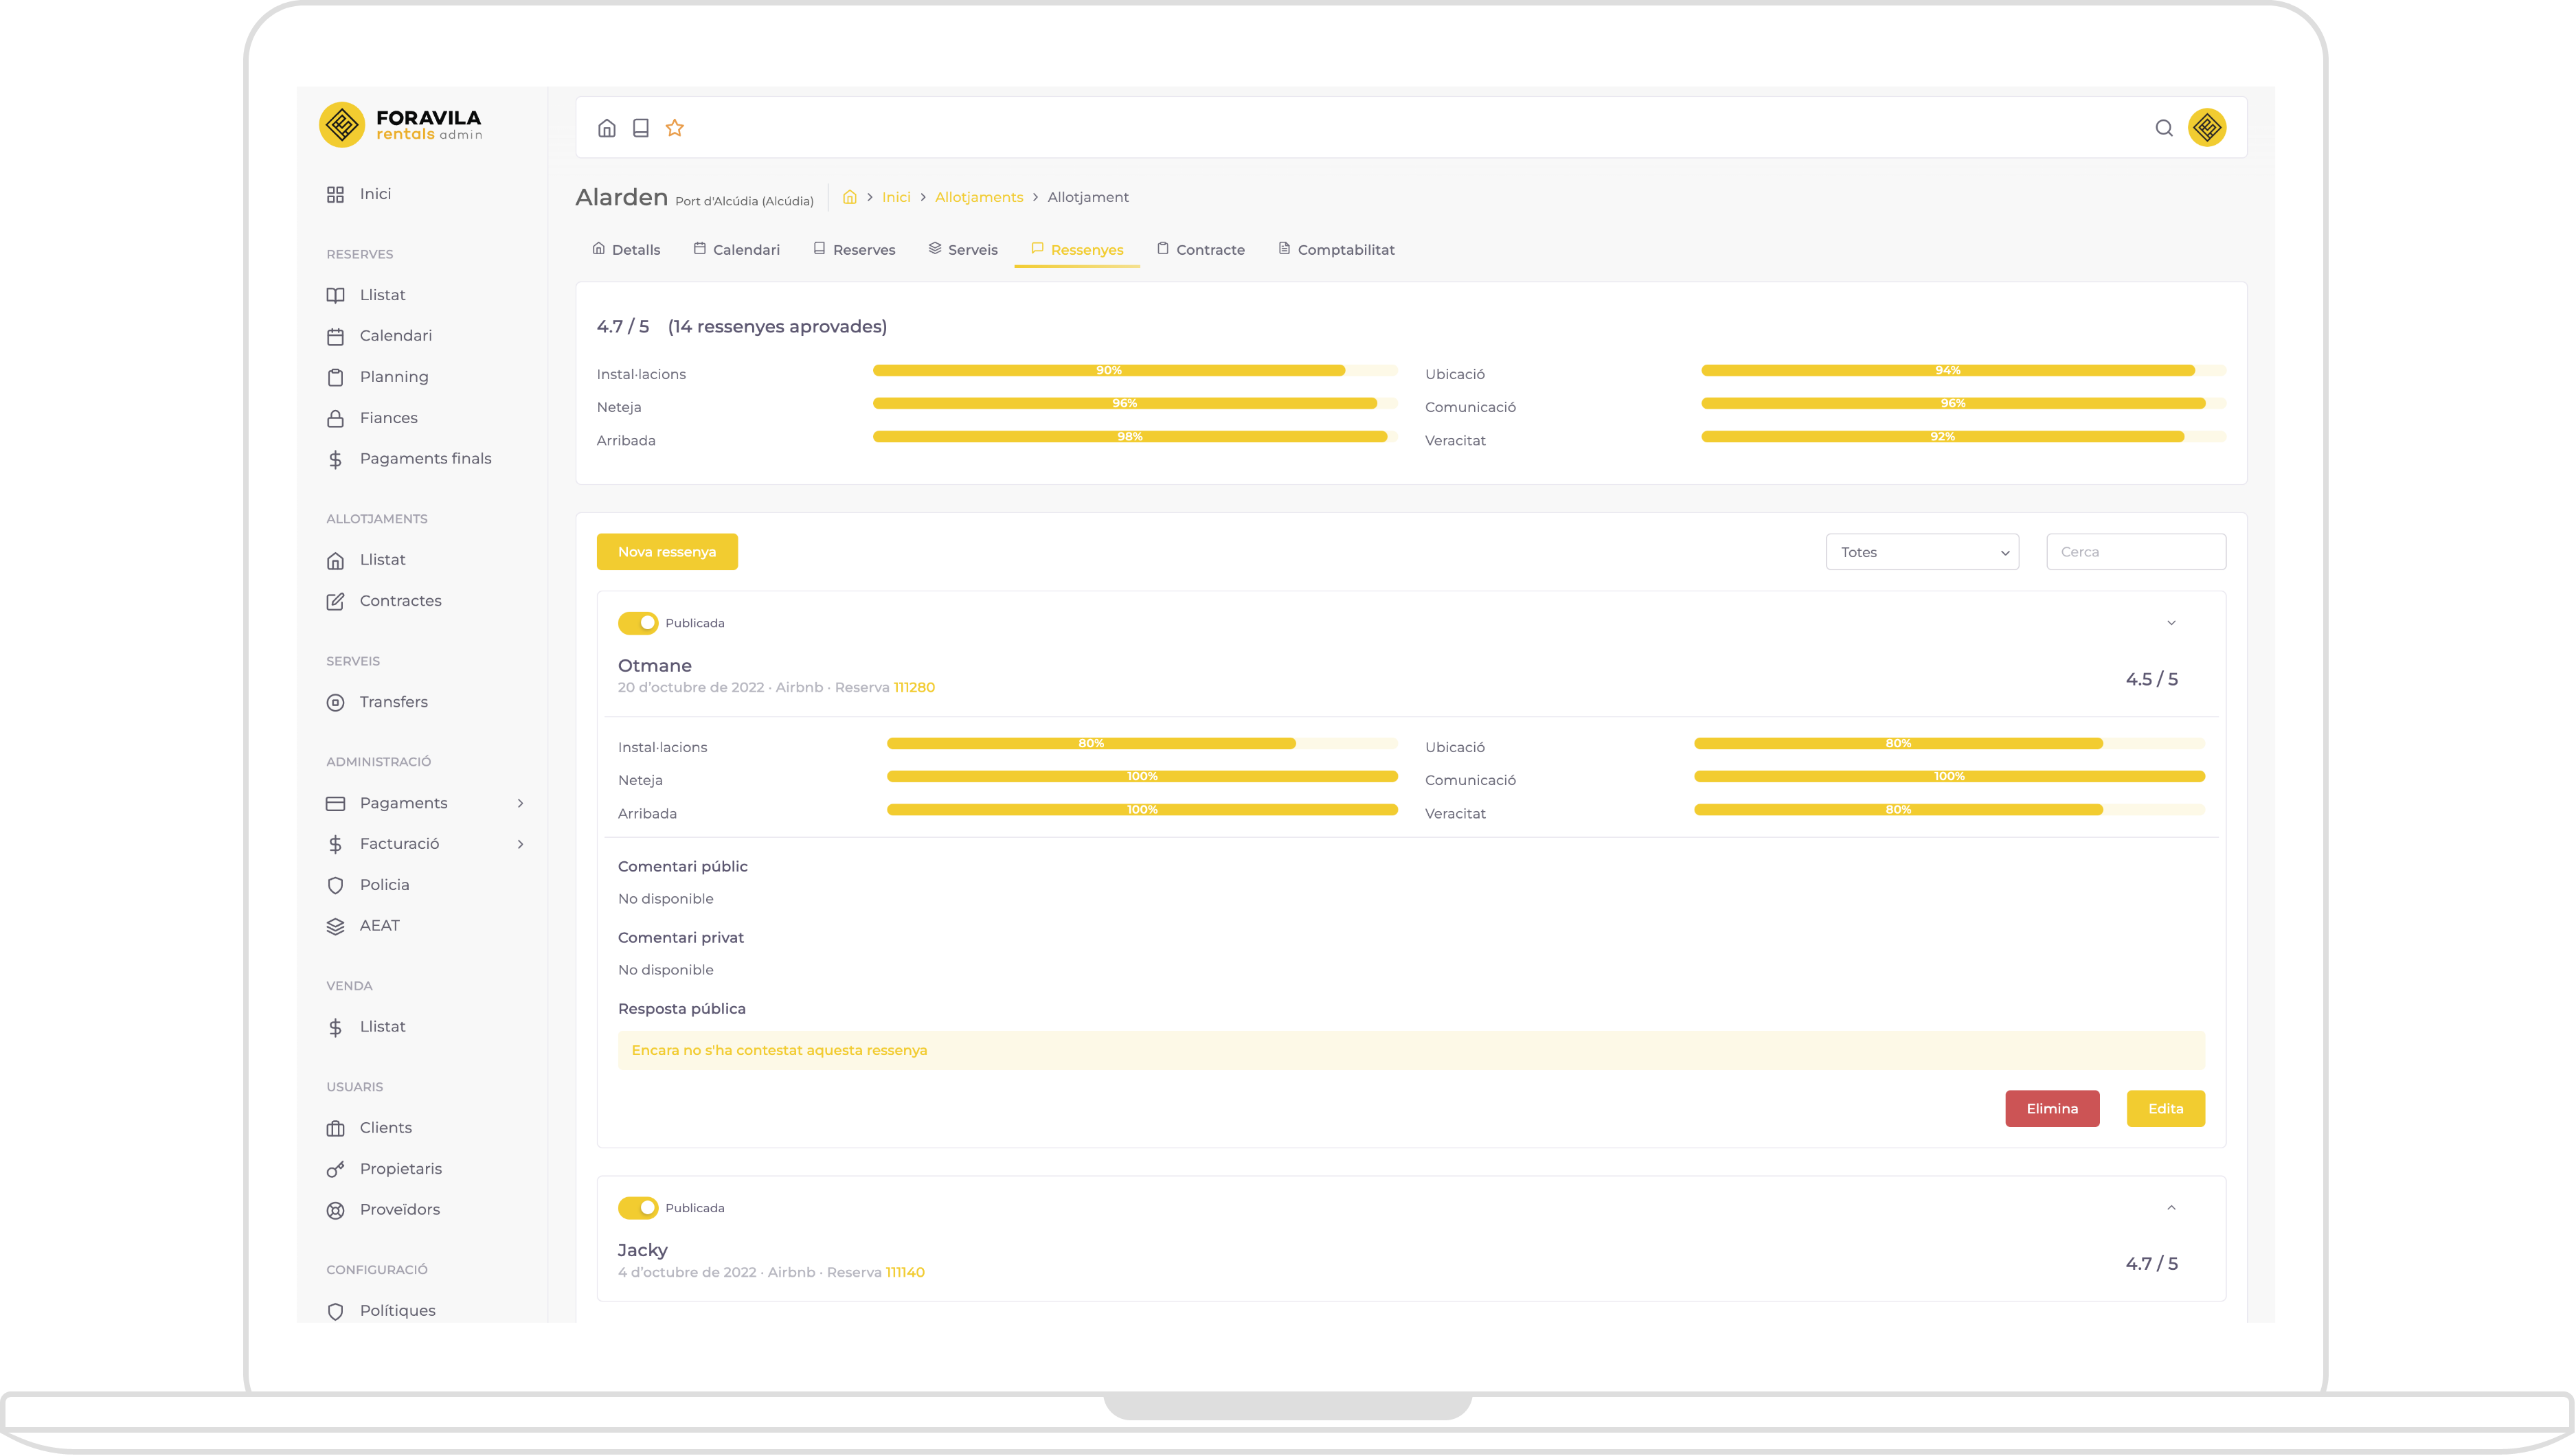
Task: Switch to the Serveis tab
Action: 963,250
